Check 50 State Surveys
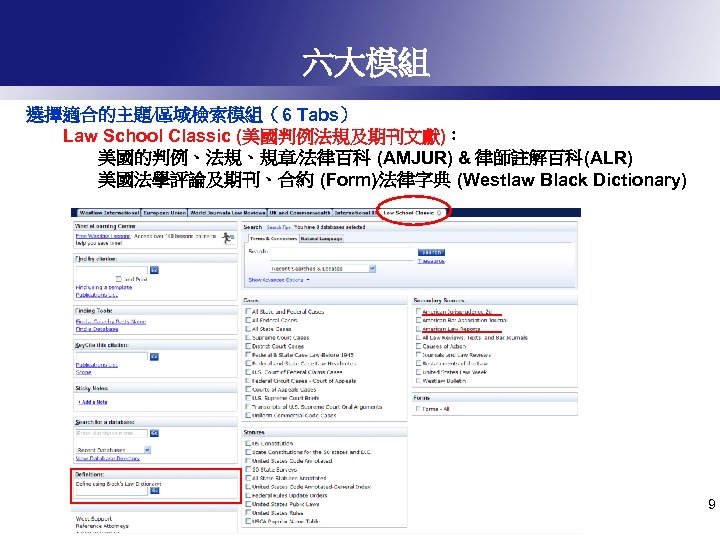This screenshot has height=540, width=720. tap(248, 469)
